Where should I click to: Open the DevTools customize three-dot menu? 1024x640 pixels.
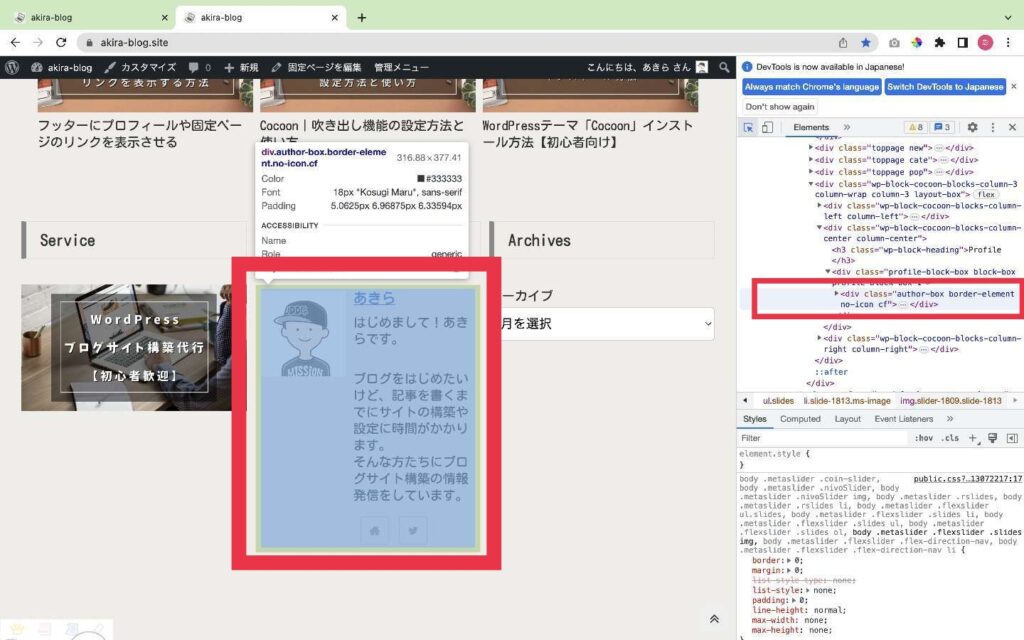click(x=993, y=127)
